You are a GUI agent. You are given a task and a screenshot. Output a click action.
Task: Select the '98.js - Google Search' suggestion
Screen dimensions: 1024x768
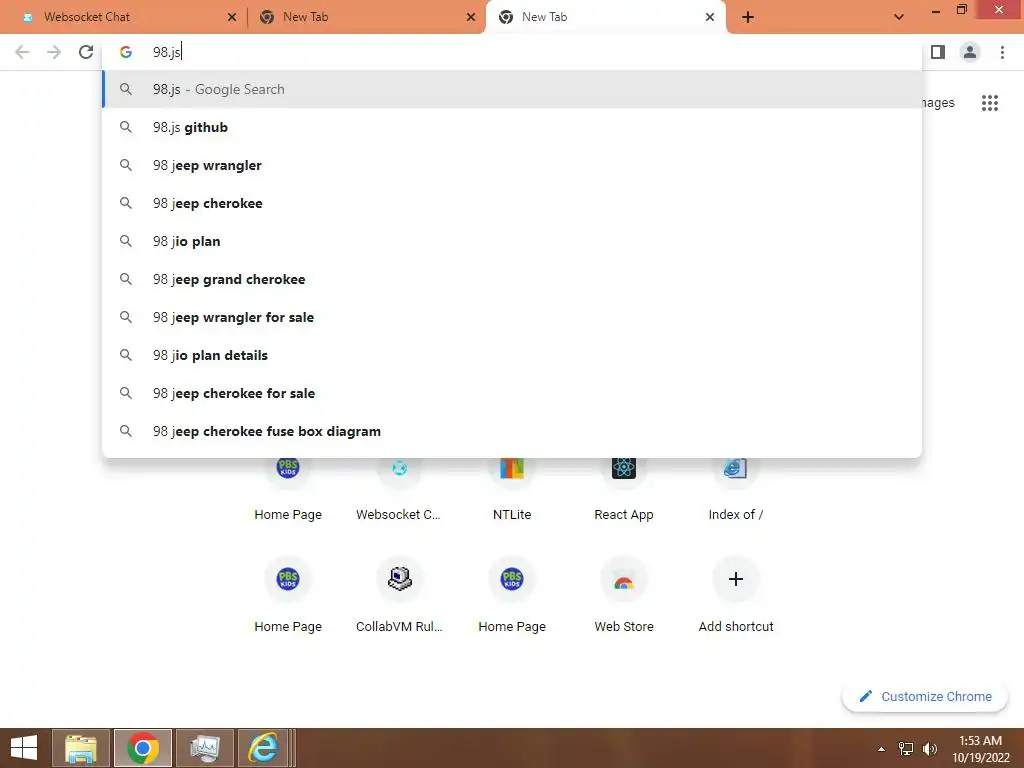coord(512,89)
